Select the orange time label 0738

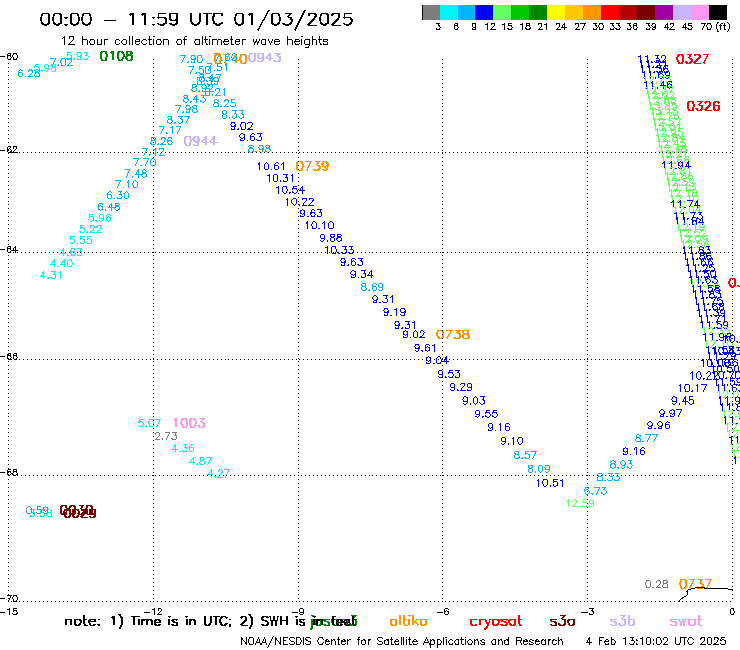click(x=453, y=335)
